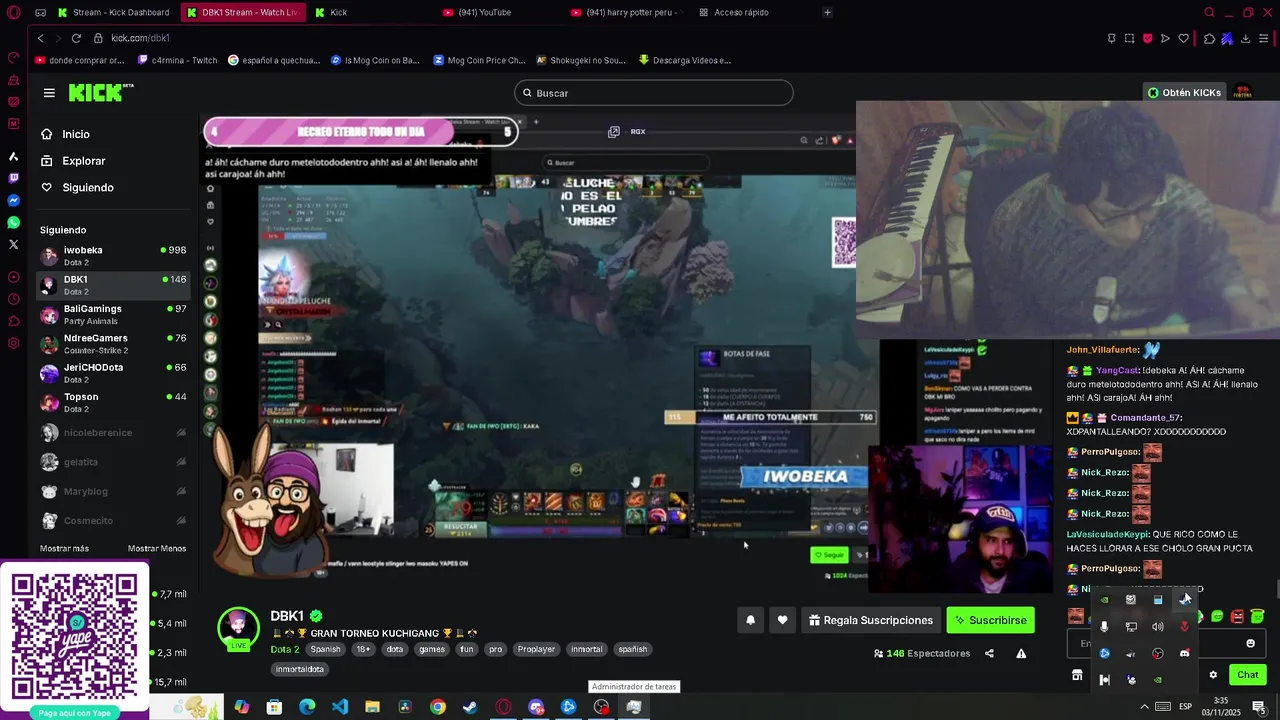Click the address bar kick.com/dbk1
This screenshot has height=720, width=1280.
[140, 38]
